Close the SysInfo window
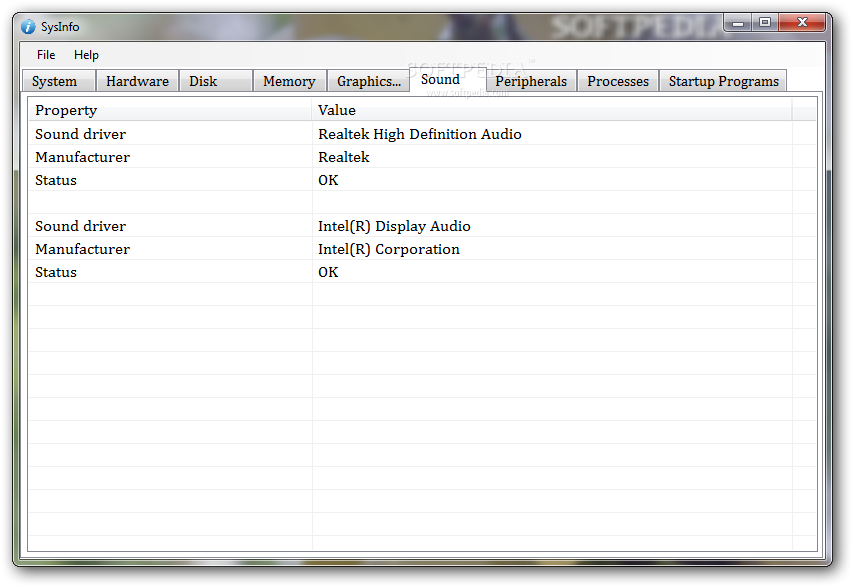This screenshot has width=853, height=587. 802,22
